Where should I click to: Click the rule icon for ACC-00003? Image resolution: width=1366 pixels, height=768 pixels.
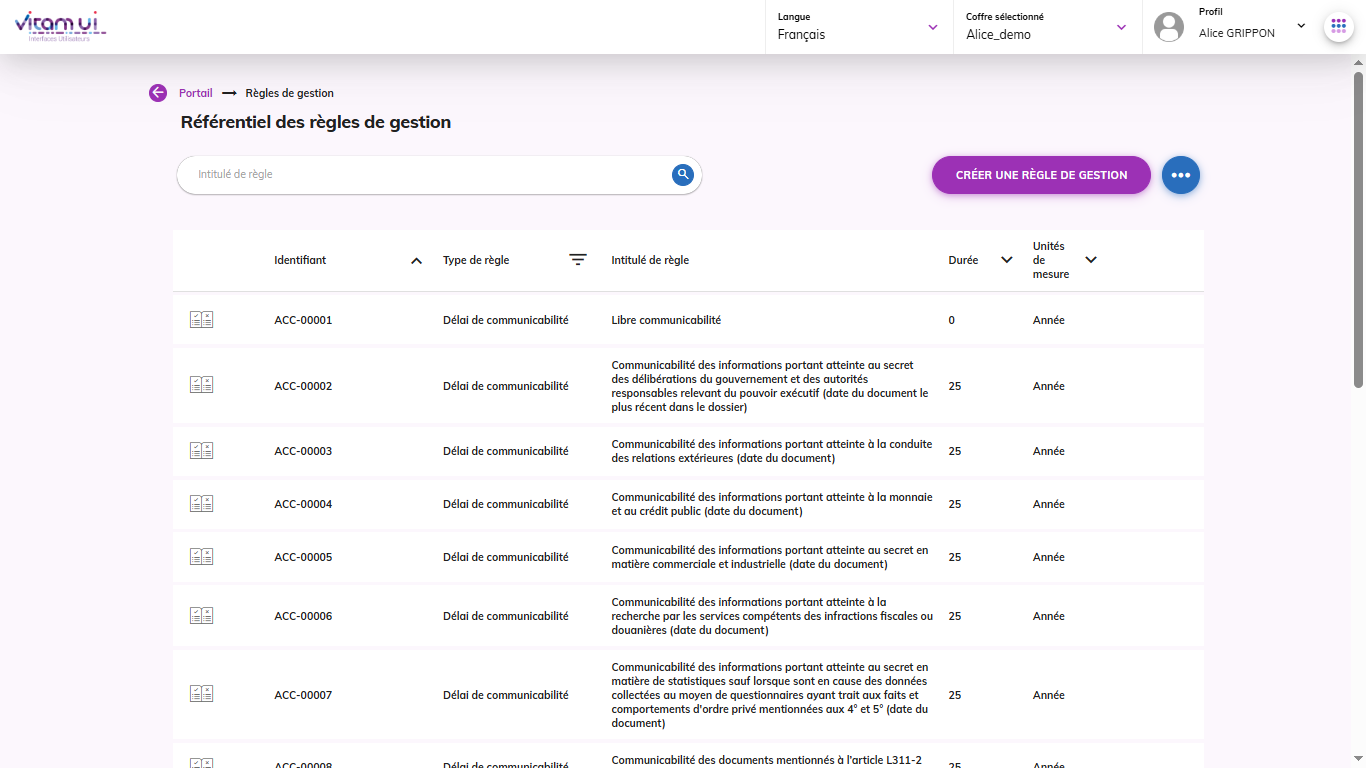point(202,451)
